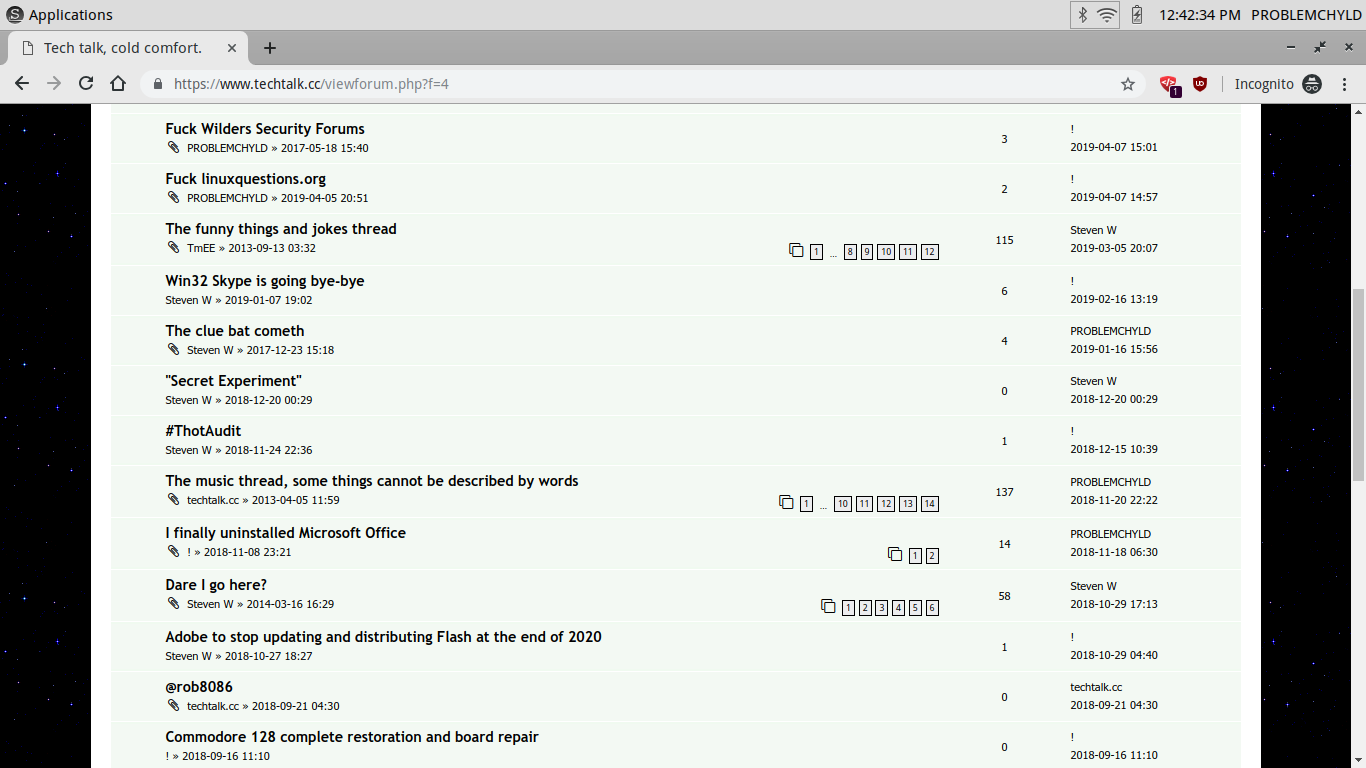Open Commodore 128 complete restoration topic

[x=352, y=737]
